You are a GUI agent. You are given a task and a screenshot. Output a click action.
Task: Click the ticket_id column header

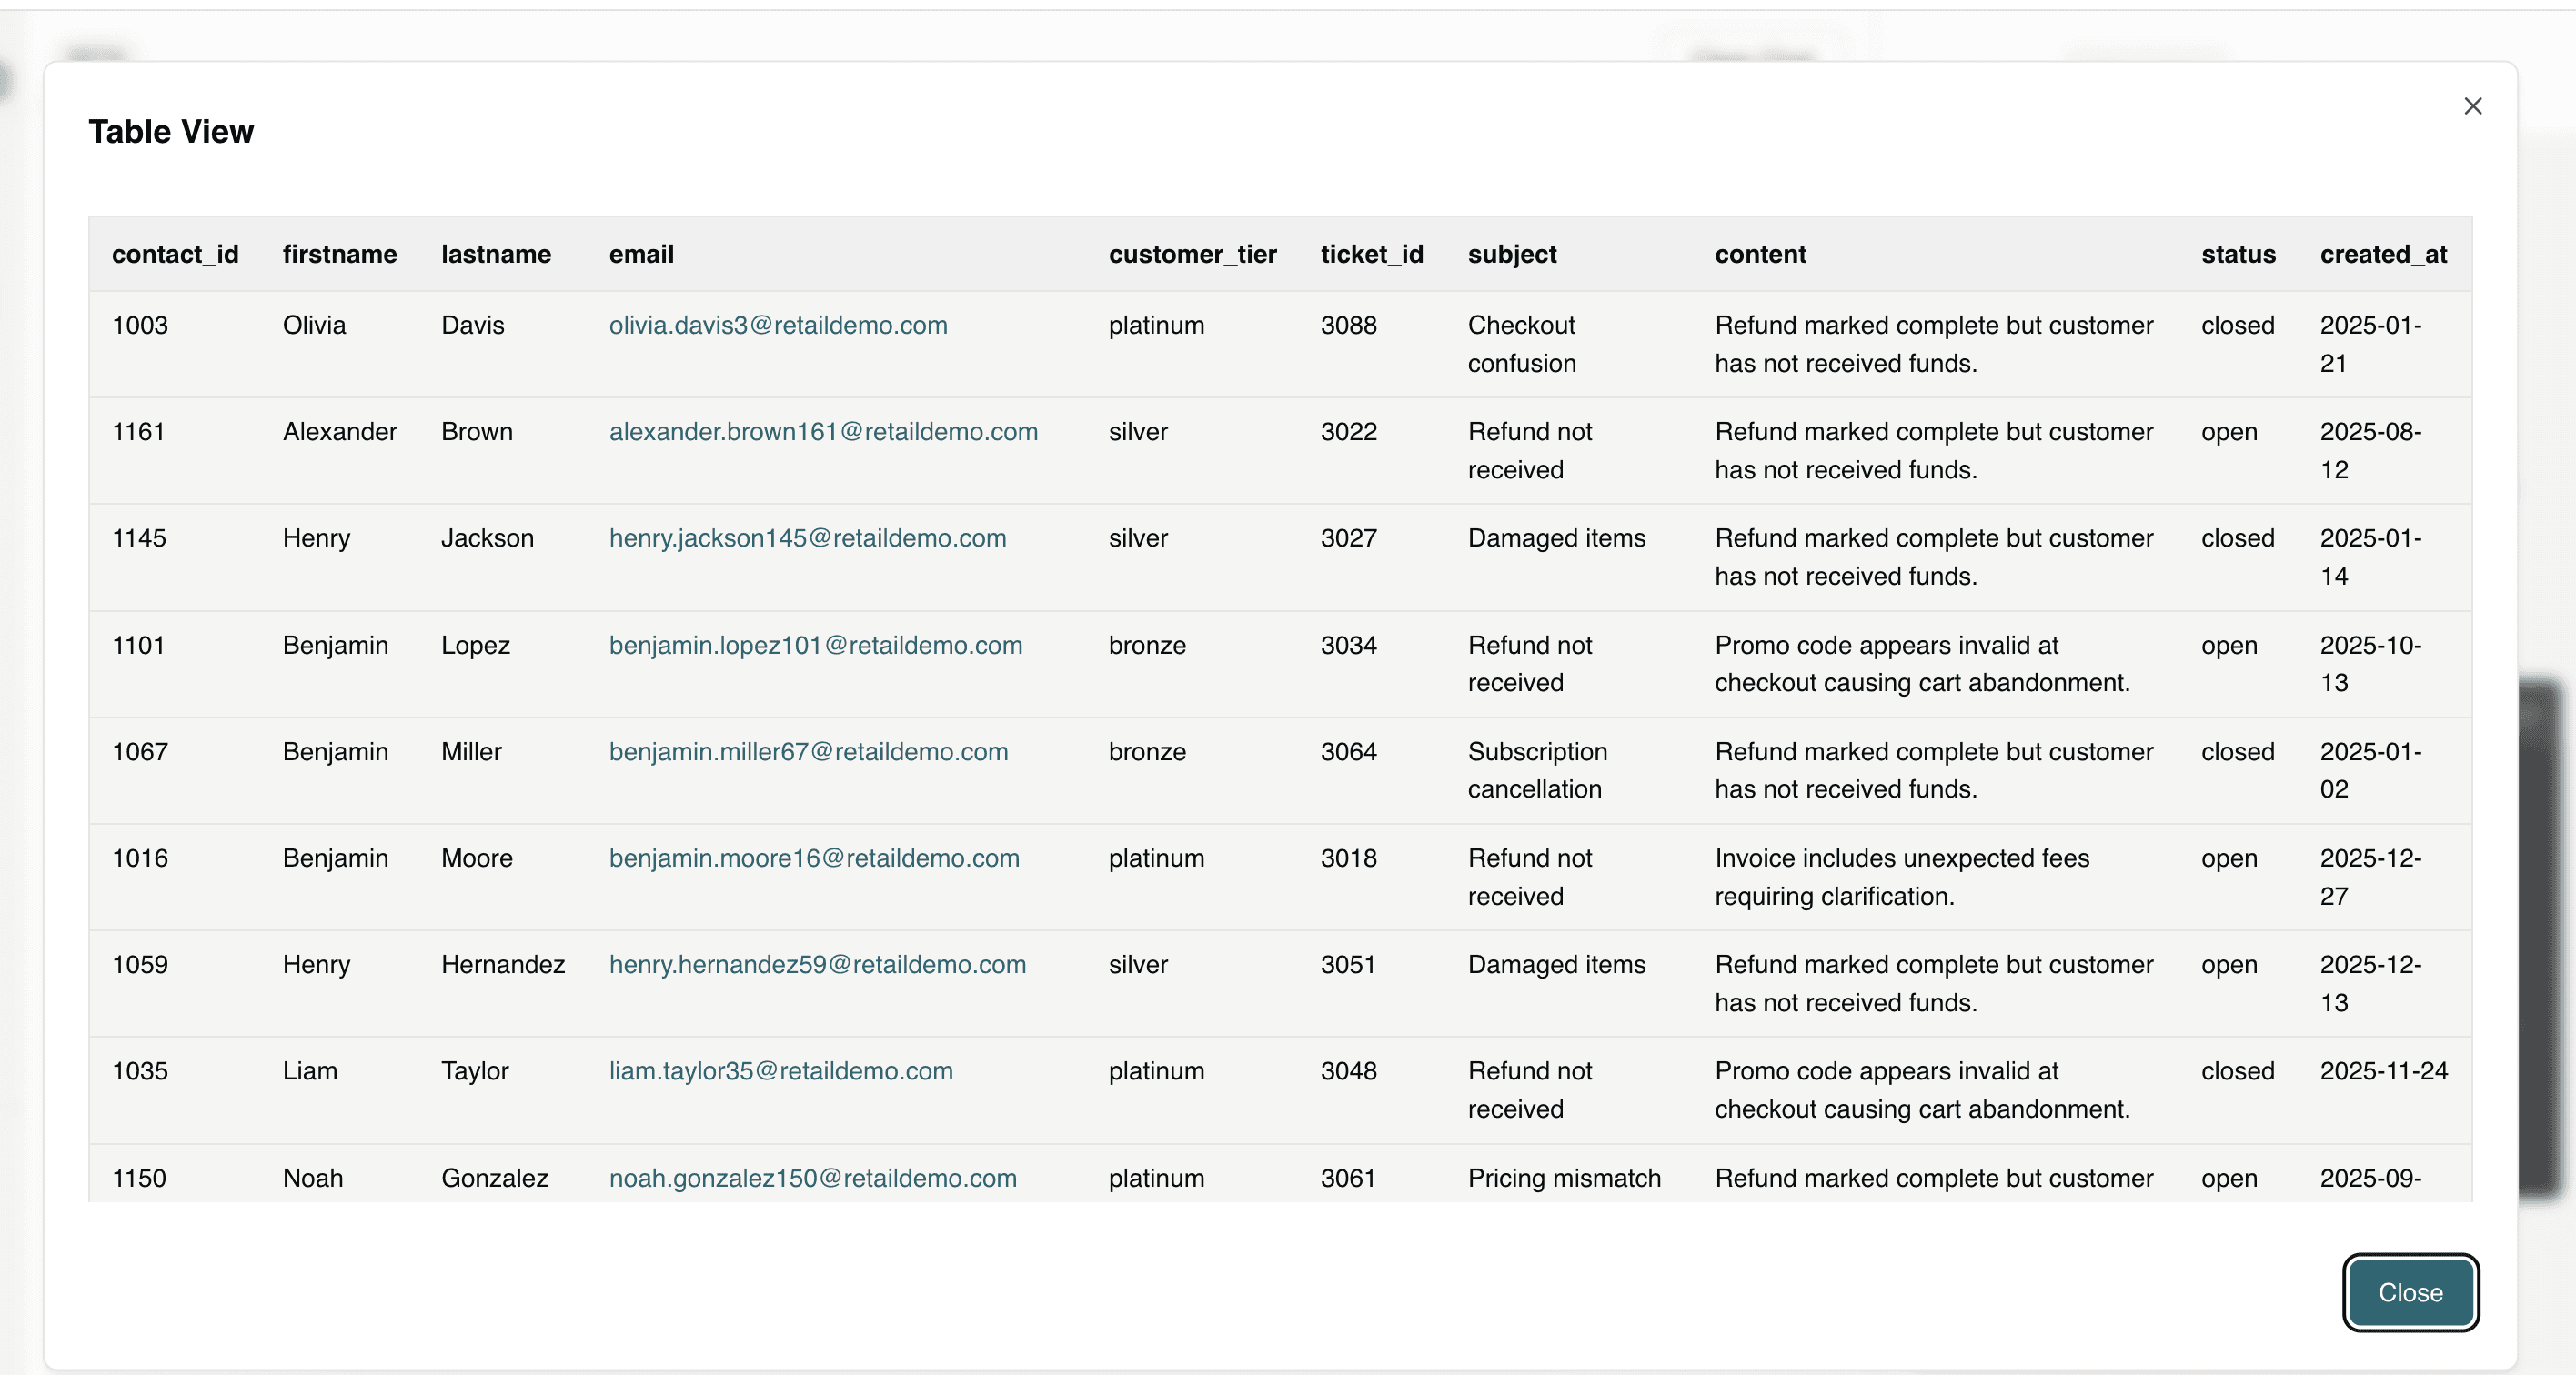coord(1371,254)
